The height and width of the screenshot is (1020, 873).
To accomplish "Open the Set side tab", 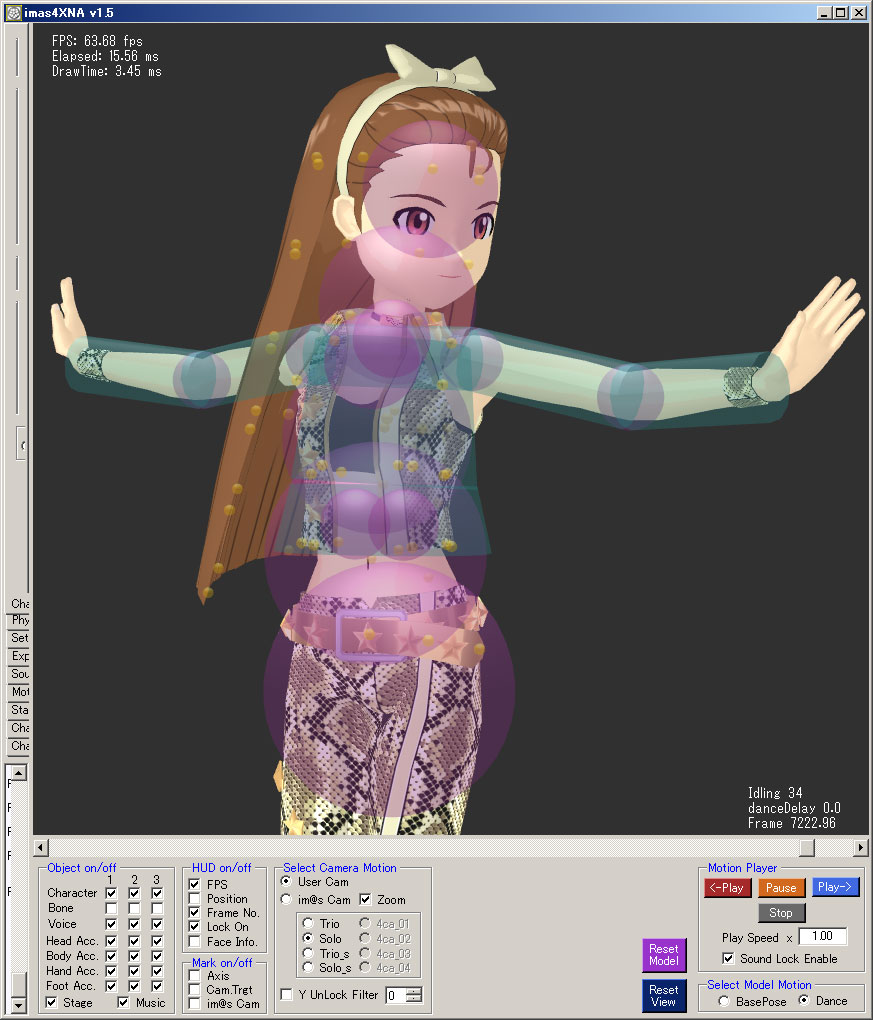I will click(19, 638).
